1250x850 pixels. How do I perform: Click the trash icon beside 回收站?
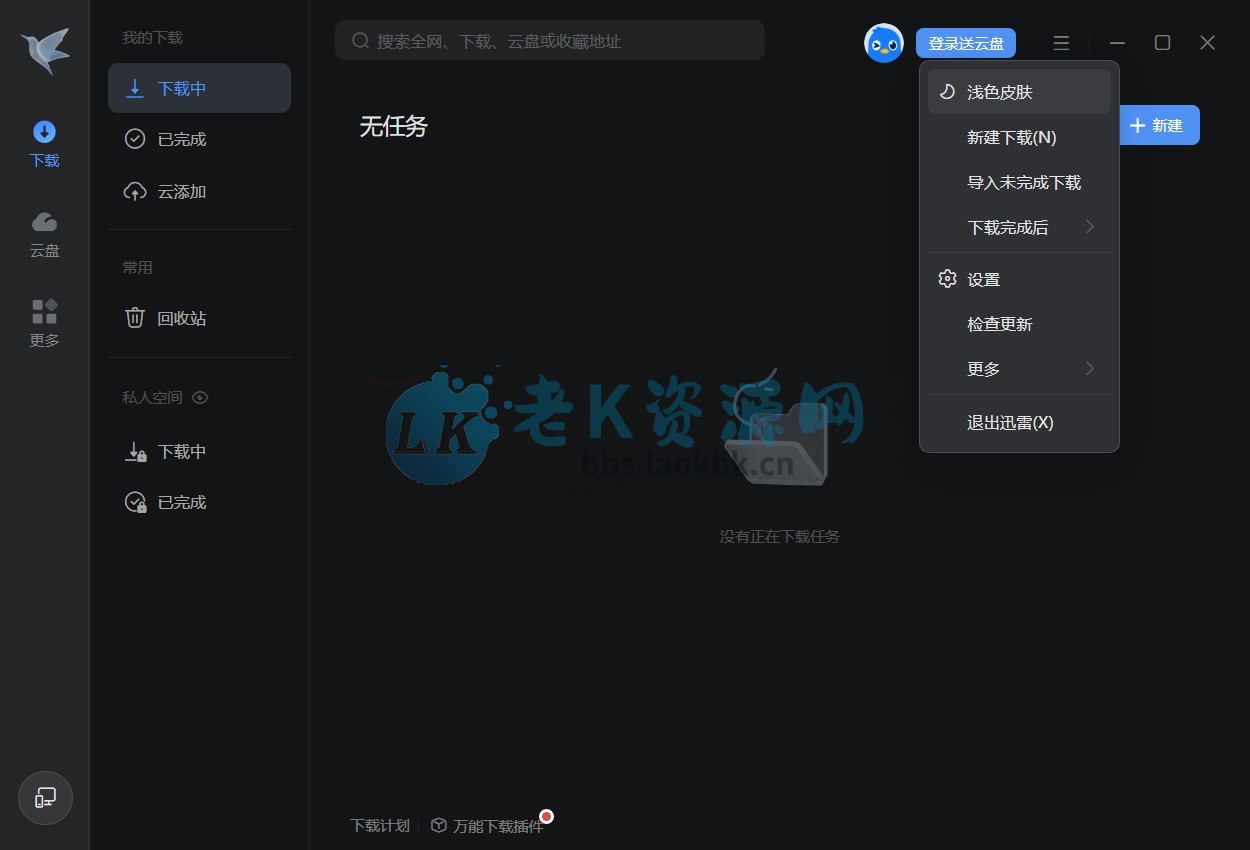coord(135,318)
